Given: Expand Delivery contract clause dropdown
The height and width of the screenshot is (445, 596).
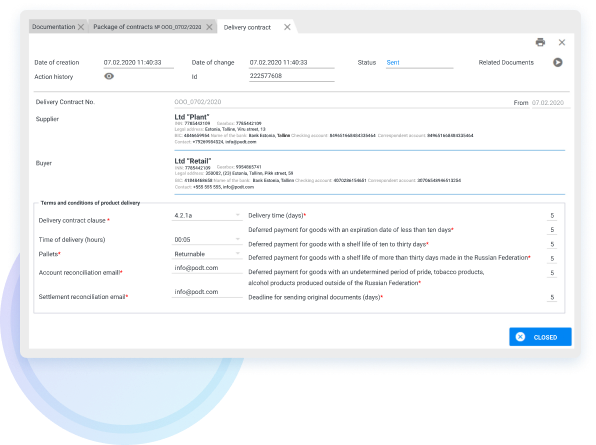Looking at the screenshot, I should tap(238, 215).
